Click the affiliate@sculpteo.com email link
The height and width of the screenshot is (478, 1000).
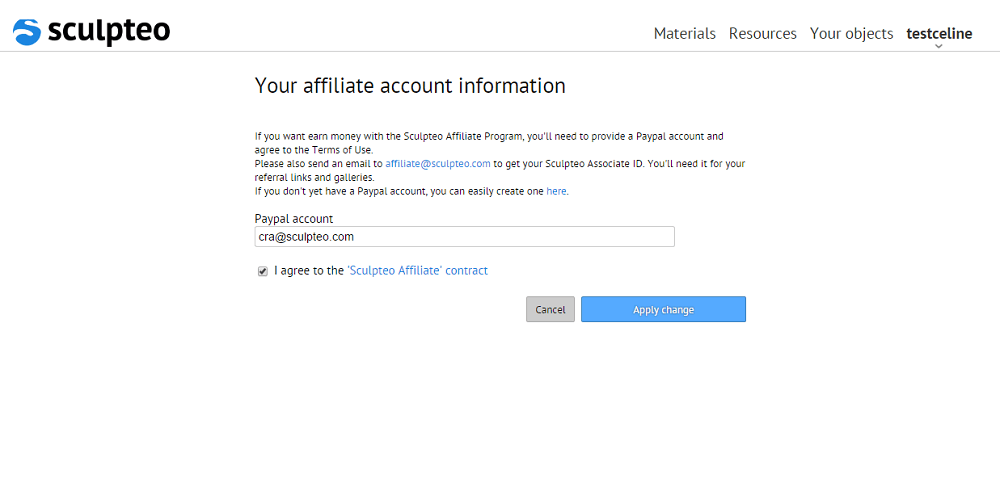438,163
